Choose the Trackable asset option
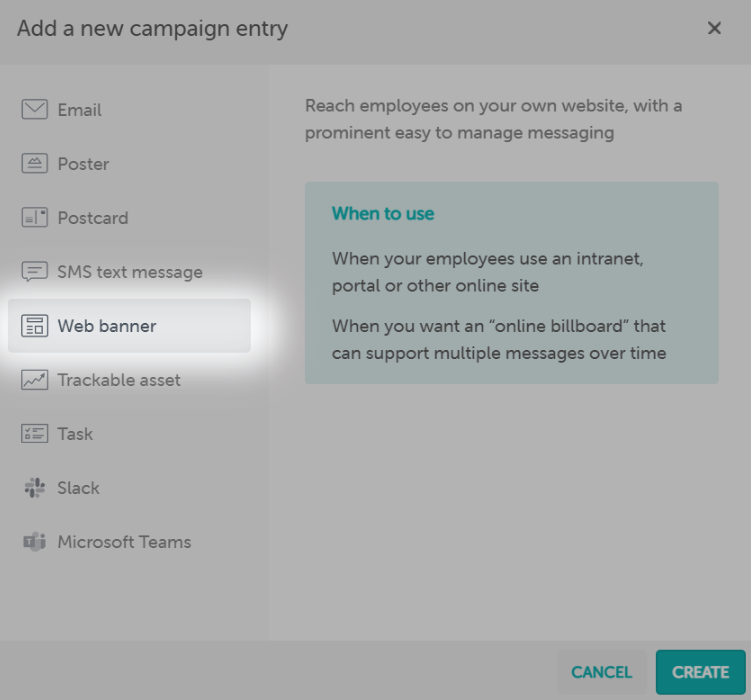 pyautogui.click(x=119, y=380)
